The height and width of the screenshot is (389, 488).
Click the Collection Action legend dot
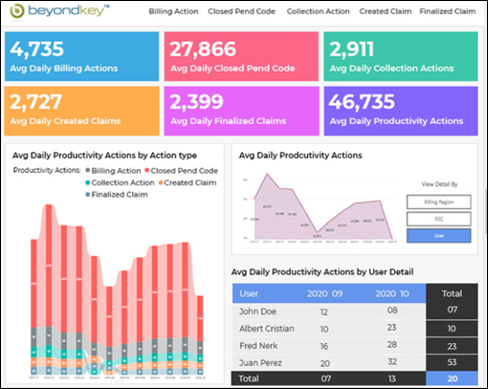point(88,182)
